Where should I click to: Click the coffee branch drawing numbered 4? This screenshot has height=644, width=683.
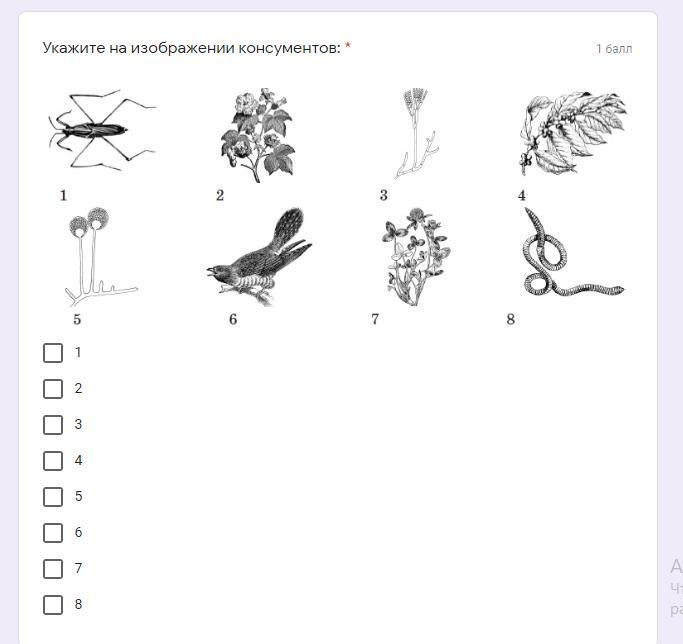click(x=573, y=133)
